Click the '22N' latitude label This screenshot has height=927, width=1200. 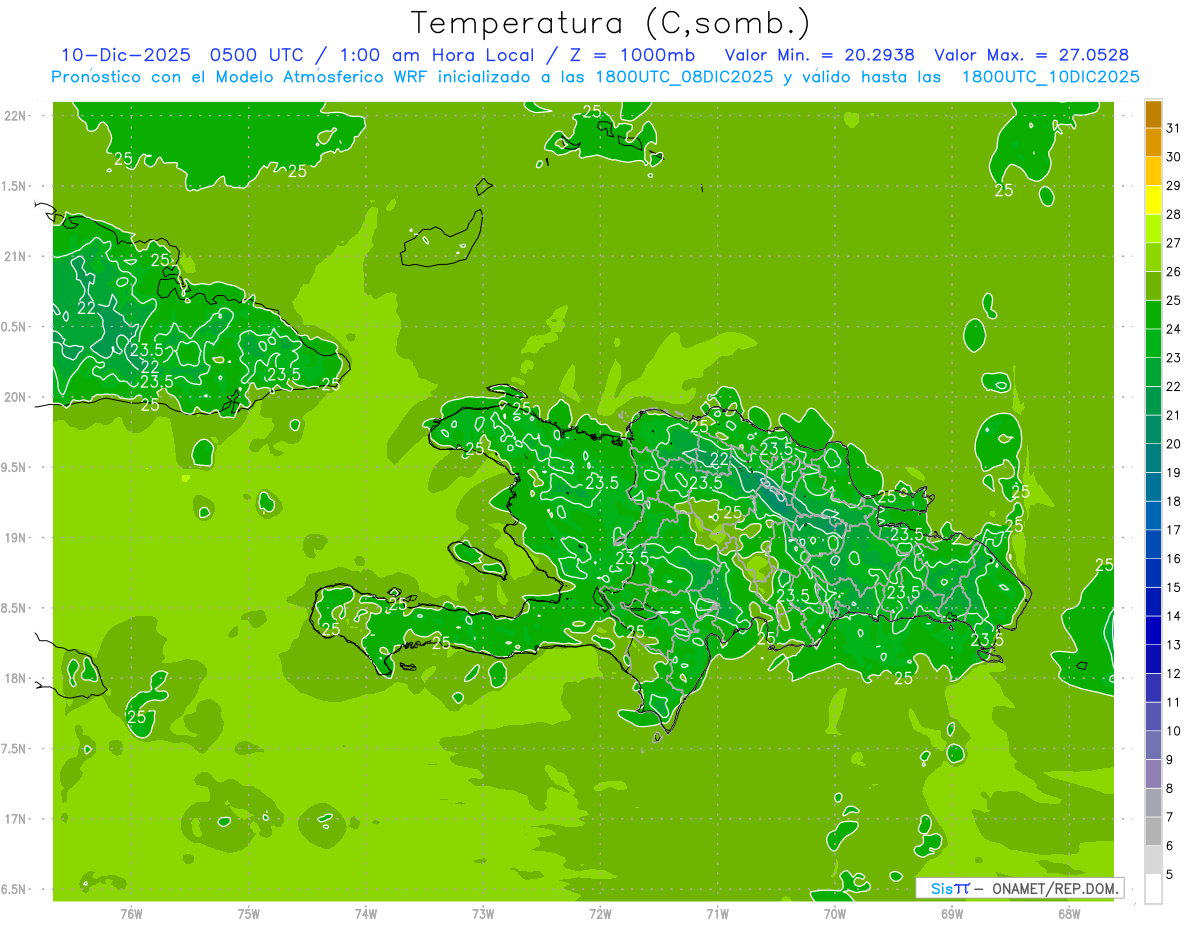pyautogui.click(x=15, y=116)
